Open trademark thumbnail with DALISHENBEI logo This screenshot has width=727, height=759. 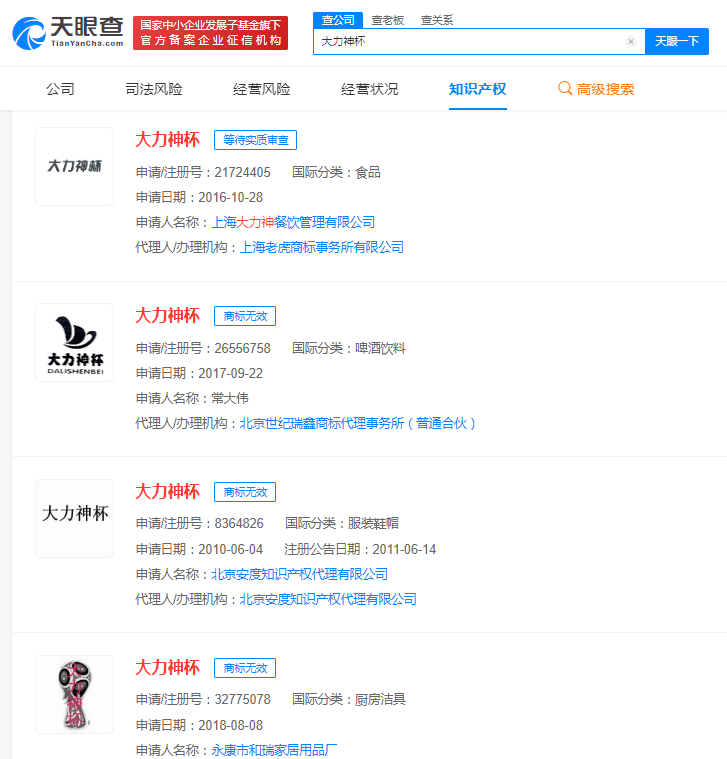(75, 343)
